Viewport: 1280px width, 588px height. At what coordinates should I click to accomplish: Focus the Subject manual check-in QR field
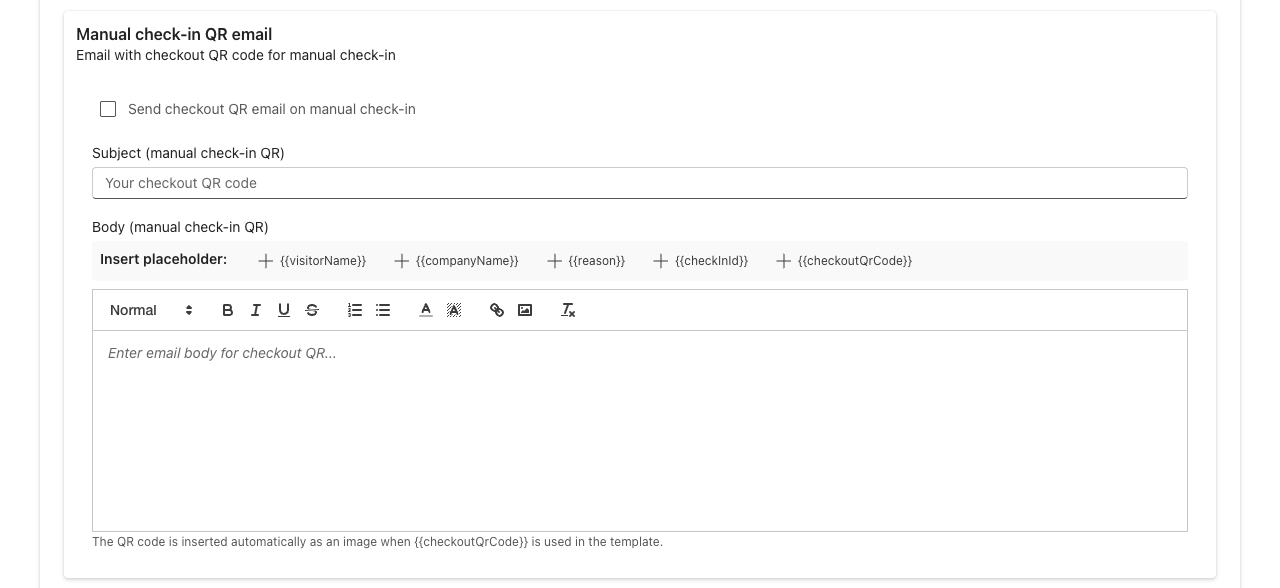(x=640, y=183)
